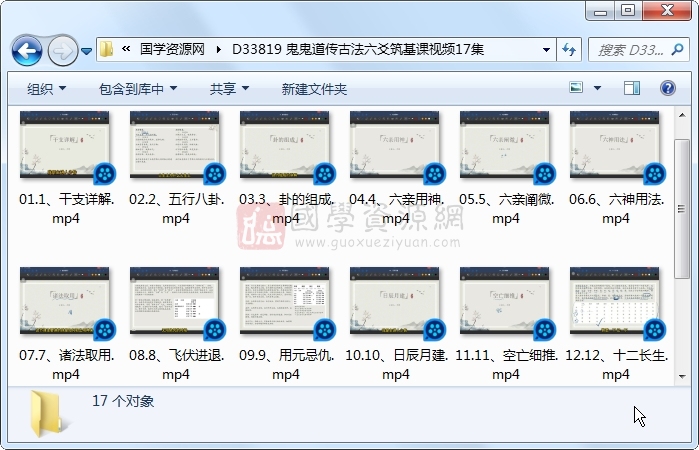Select the D33819 folder breadcrumb
Screen dimensions: 699x450
(x=358, y=49)
